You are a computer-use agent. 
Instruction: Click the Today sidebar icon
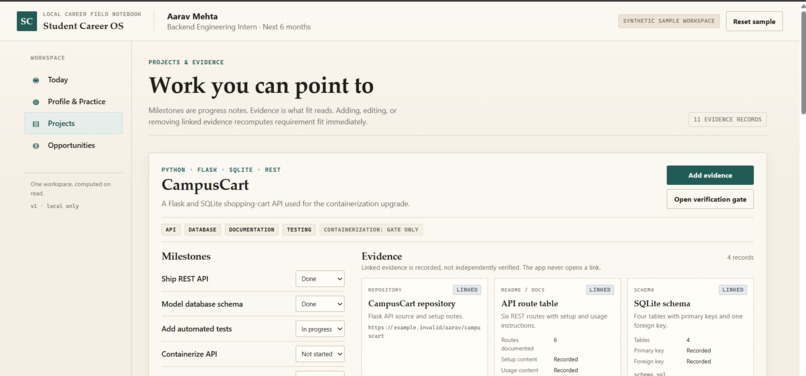[36, 80]
